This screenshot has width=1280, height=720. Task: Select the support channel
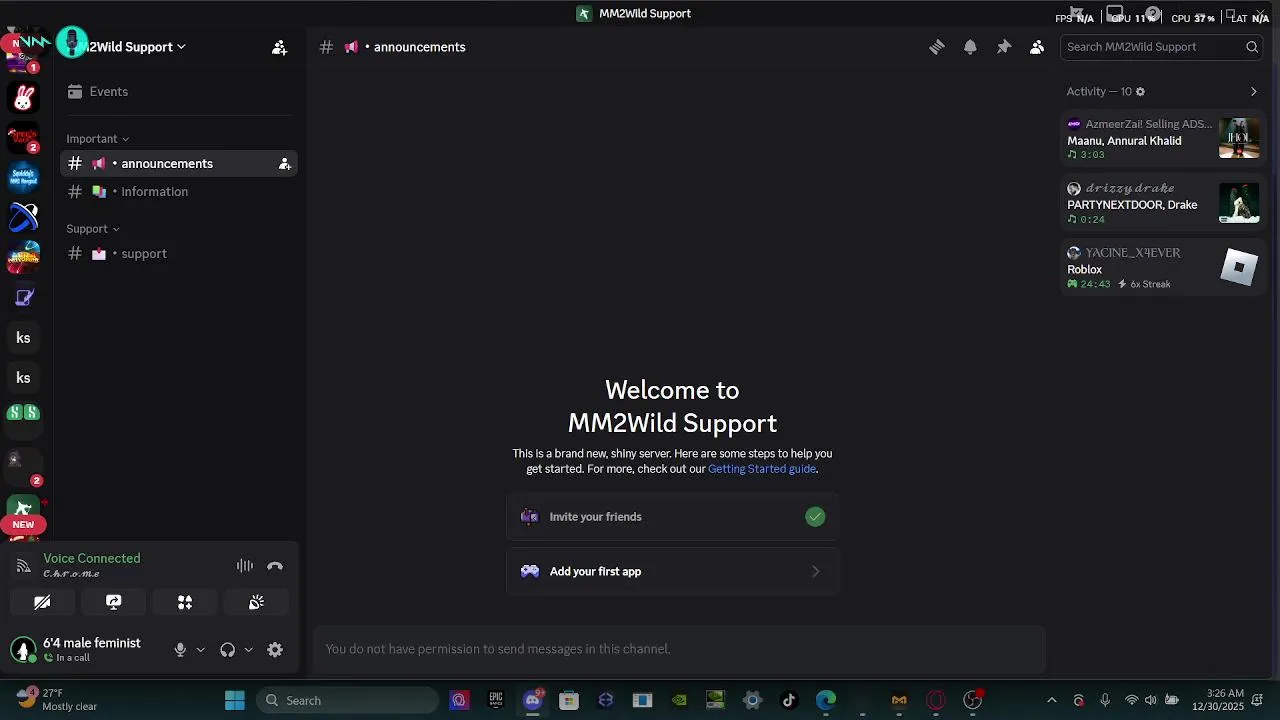(179, 254)
